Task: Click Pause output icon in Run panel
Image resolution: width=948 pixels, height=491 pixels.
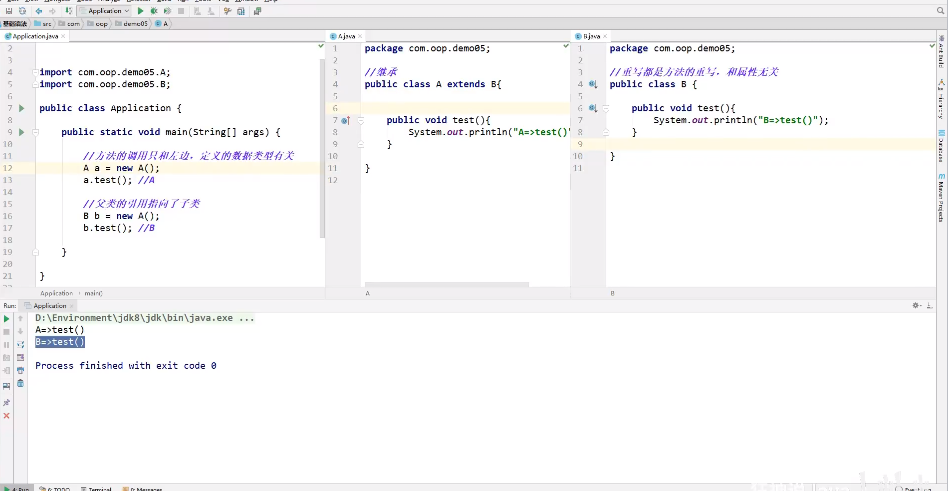Action: coord(7,345)
